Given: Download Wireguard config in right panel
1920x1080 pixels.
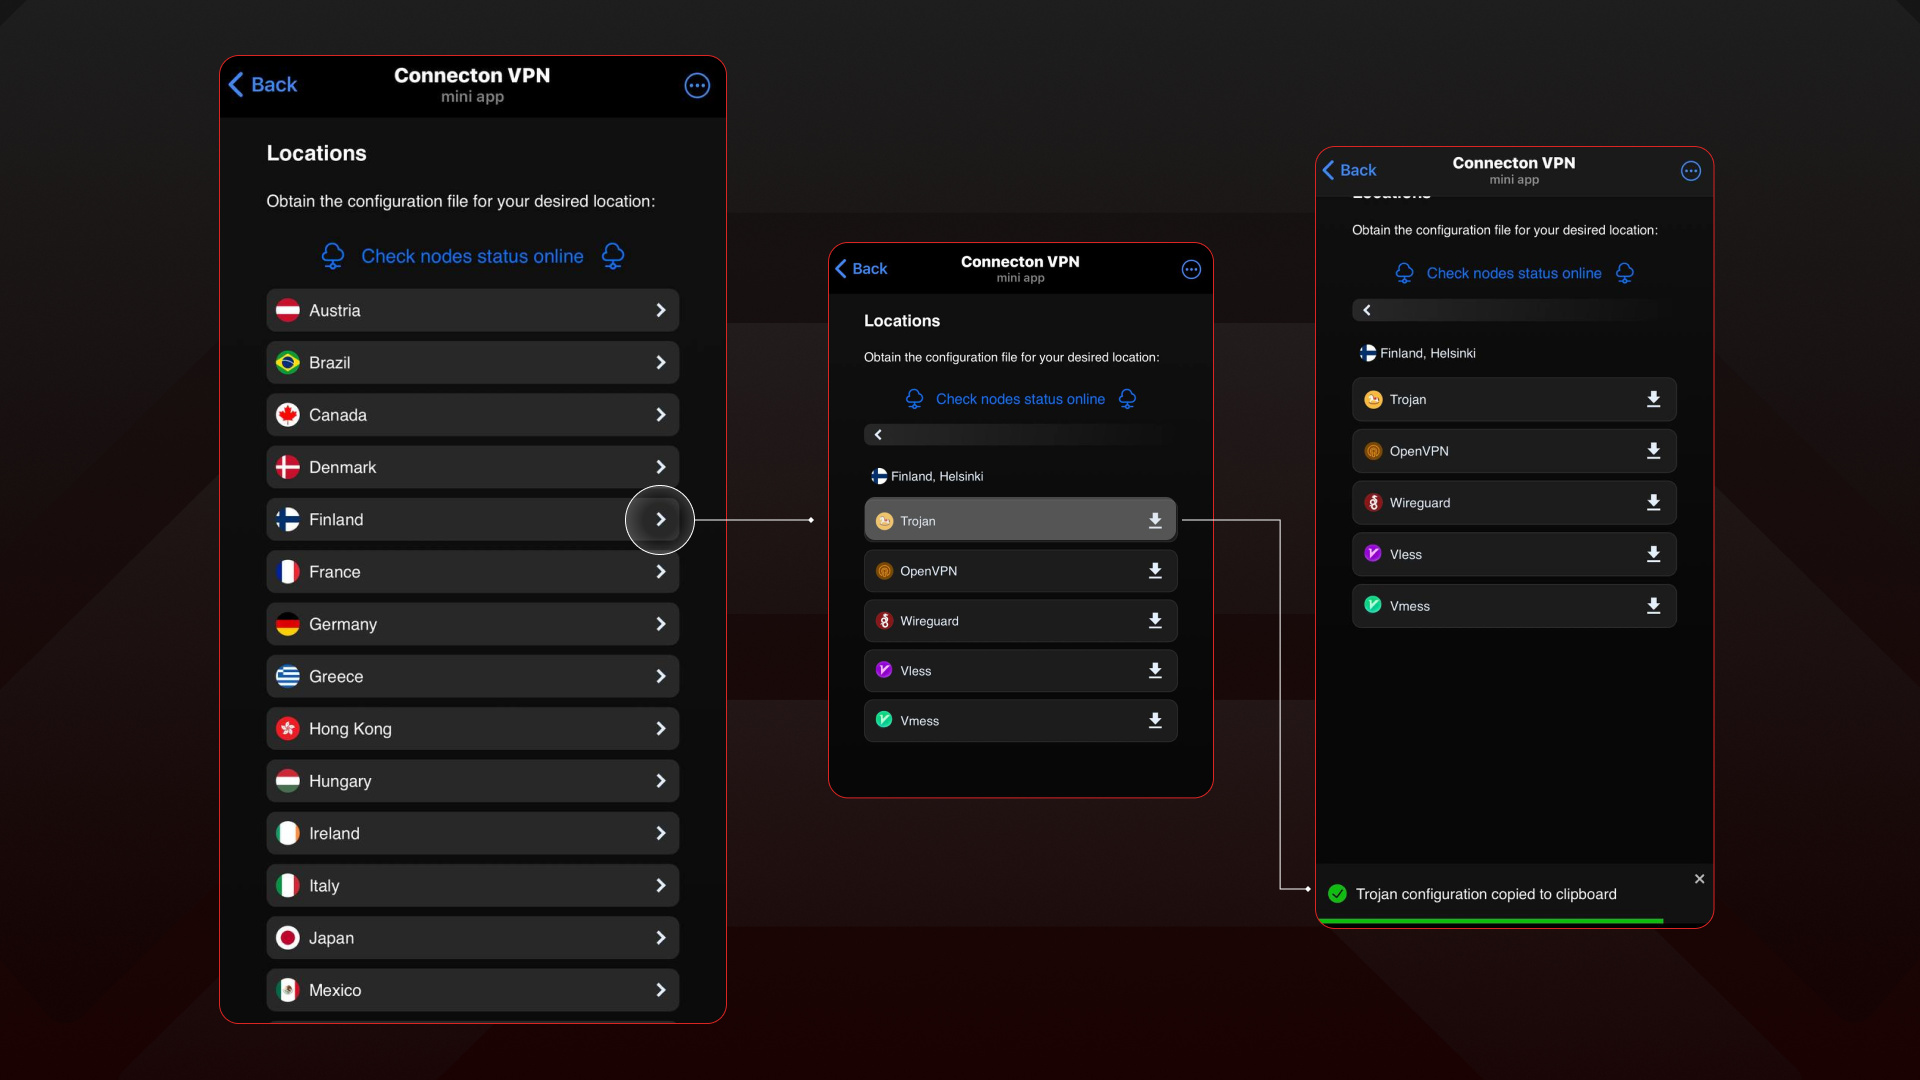Looking at the screenshot, I should [x=1653, y=503].
